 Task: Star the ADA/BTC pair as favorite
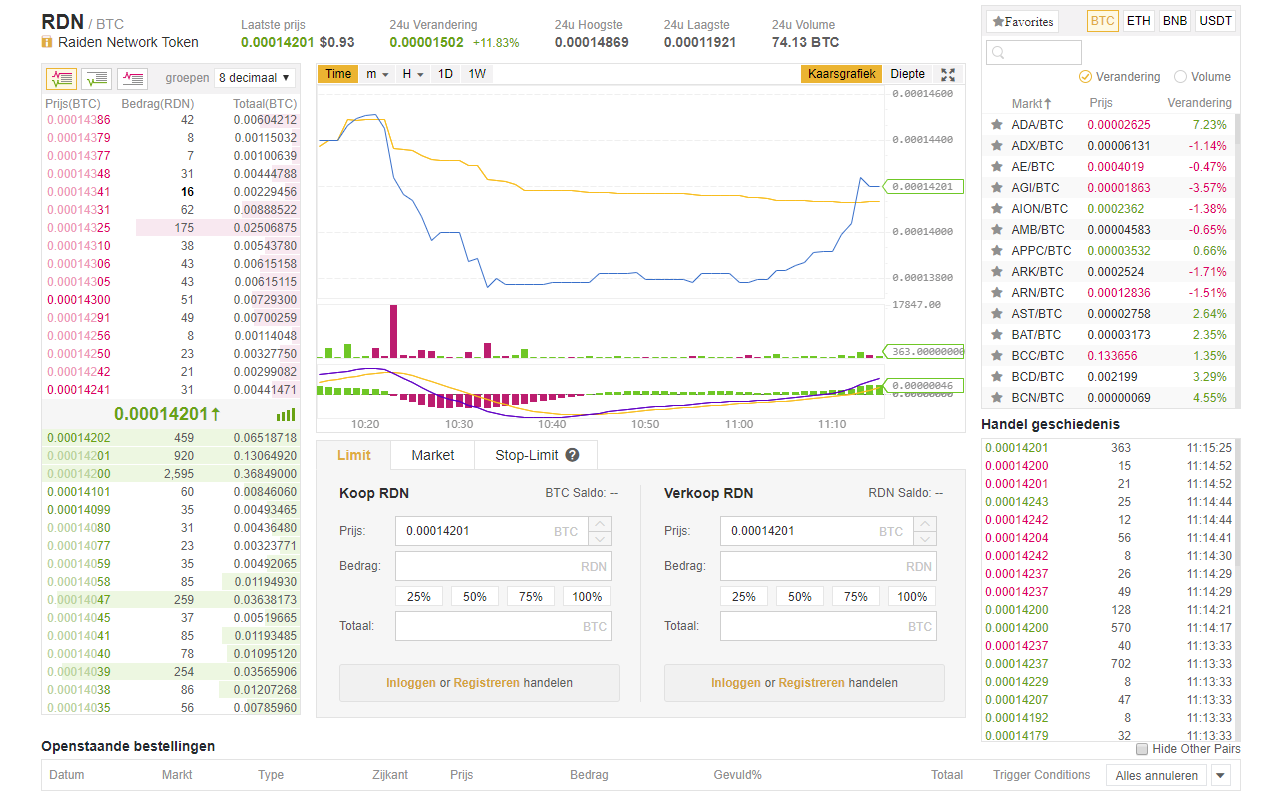[x=997, y=125]
